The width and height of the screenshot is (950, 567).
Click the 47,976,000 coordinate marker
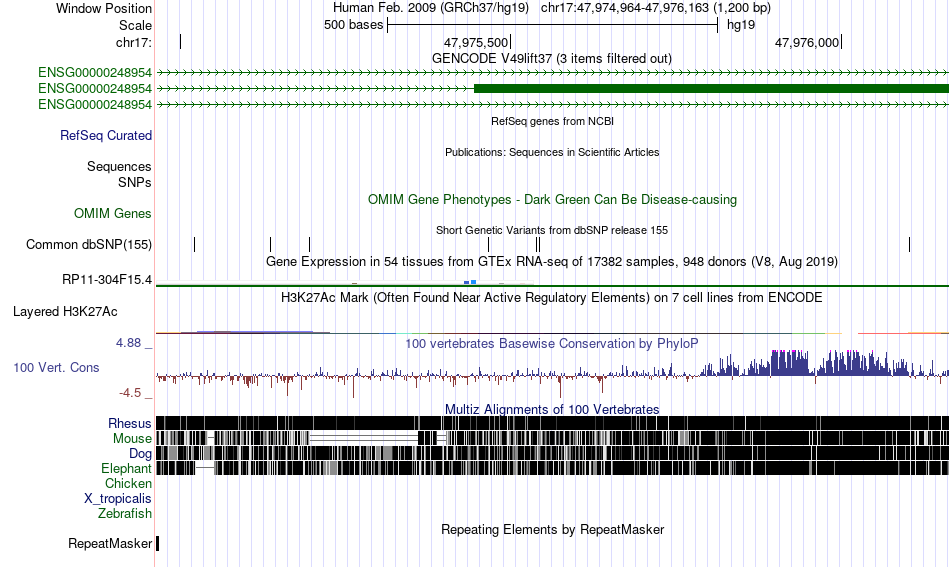(x=807, y=42)
